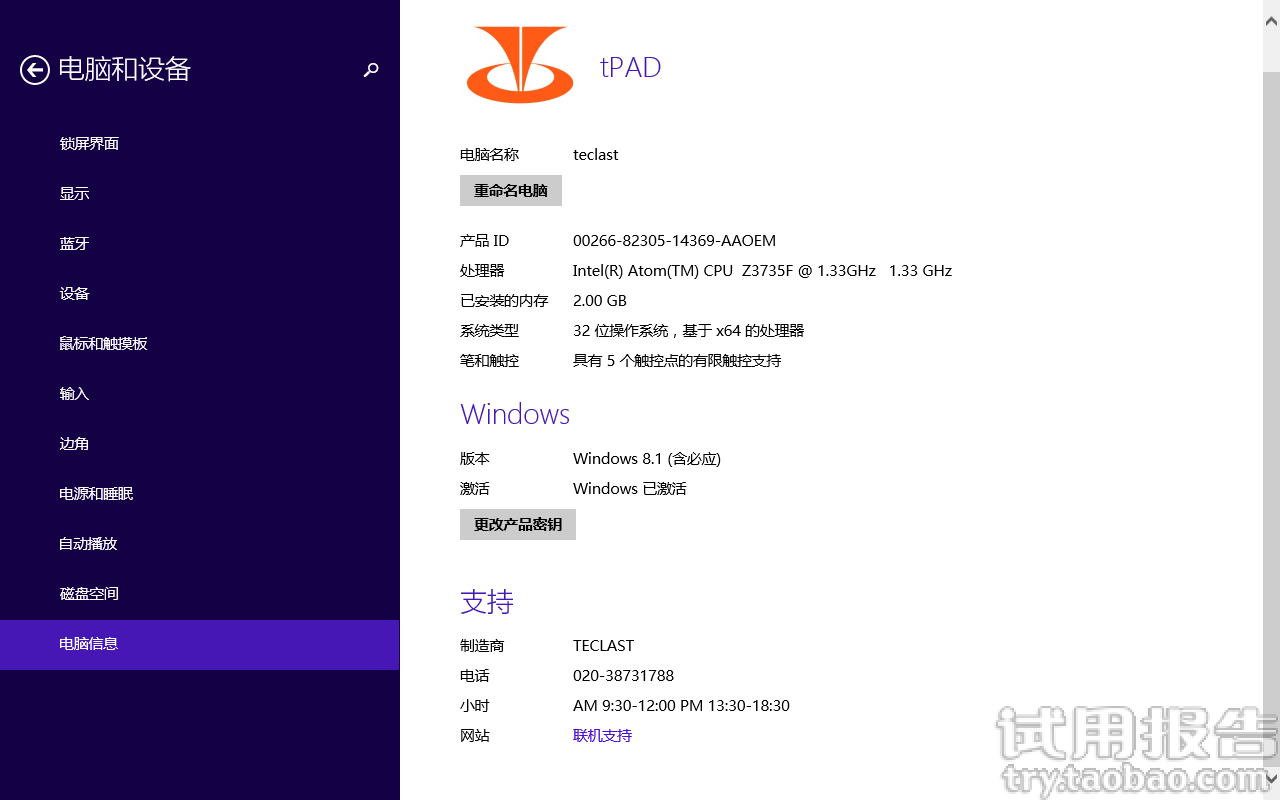Click the back arrow to leave PC and Devices
1280x800 pixels.
35,70
